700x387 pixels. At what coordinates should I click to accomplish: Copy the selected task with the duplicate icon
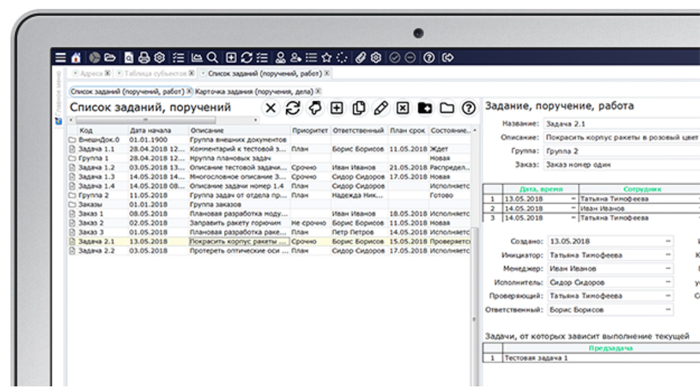[x=358, y=108]
